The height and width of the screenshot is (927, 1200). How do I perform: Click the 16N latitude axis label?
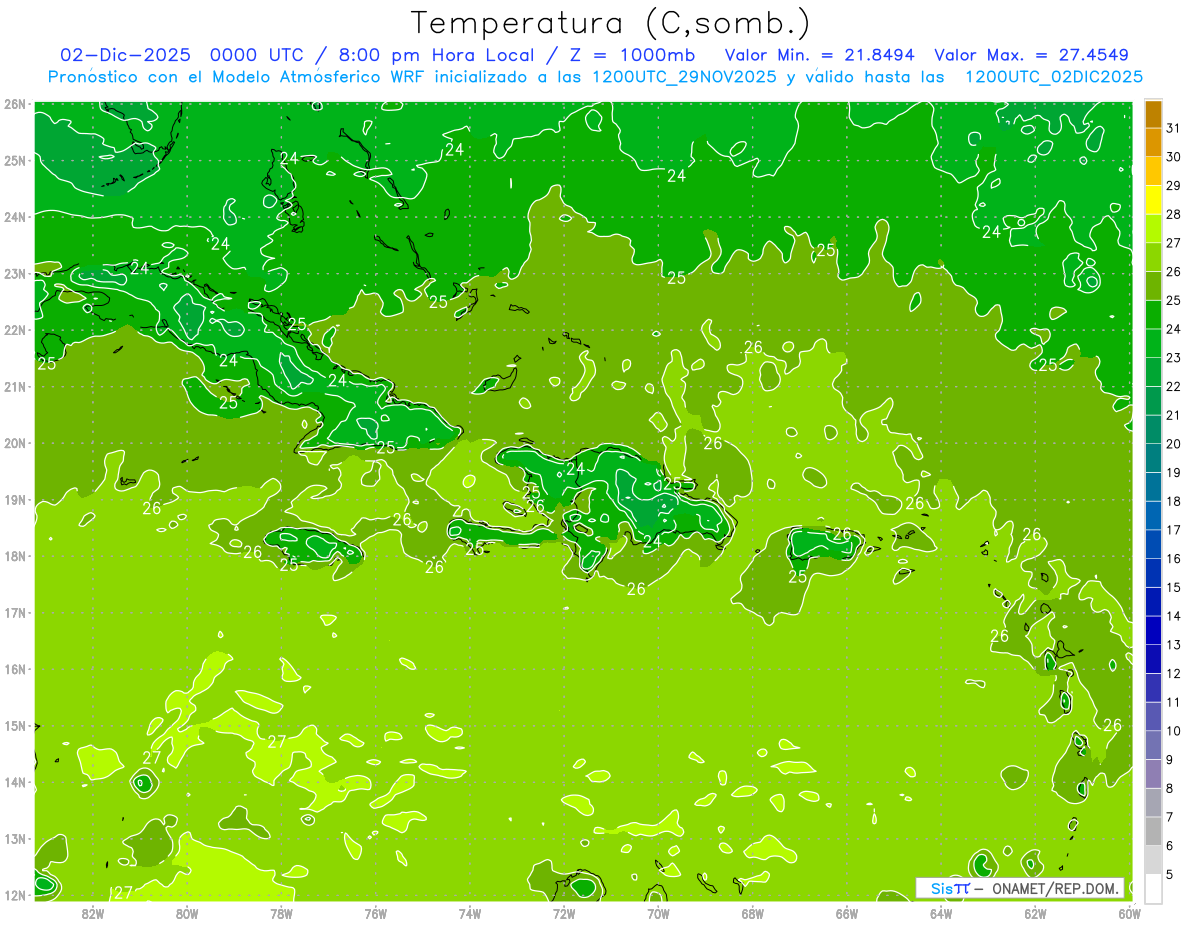point(15,669)
